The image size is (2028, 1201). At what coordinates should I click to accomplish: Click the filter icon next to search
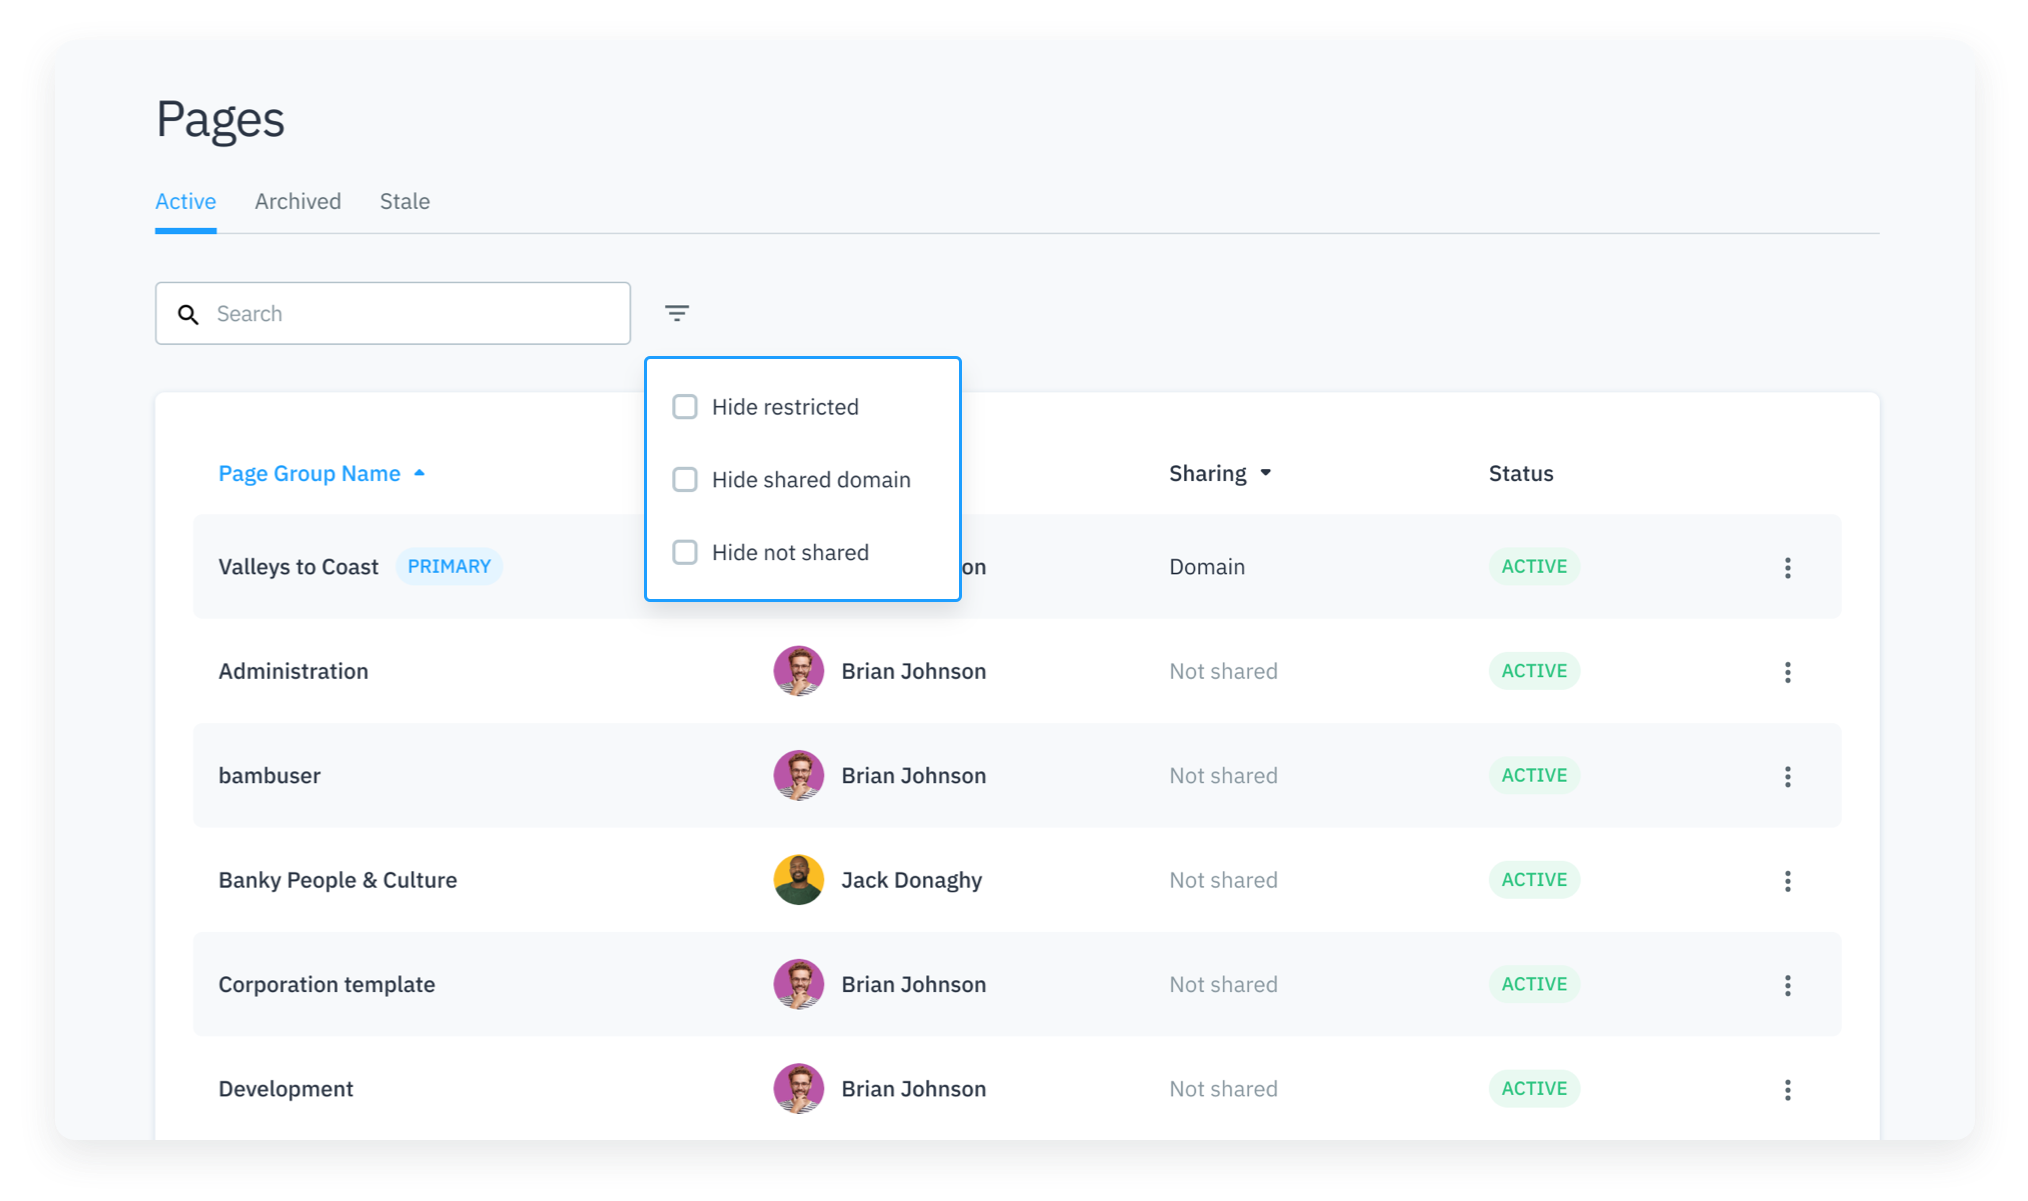tap(677, 313)
